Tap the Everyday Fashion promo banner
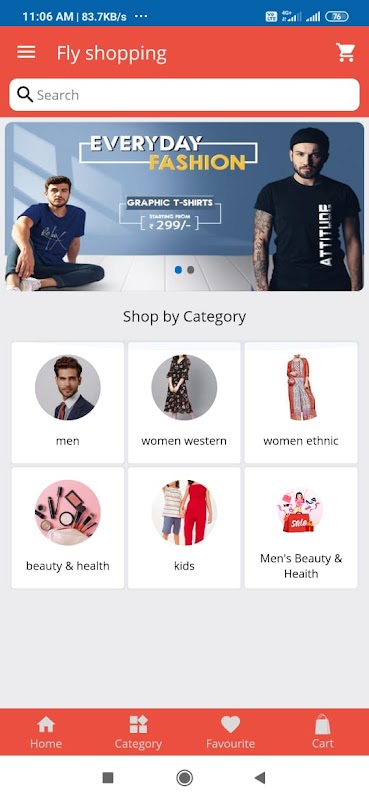The image size is (369, 800). [x=184, y=207]
